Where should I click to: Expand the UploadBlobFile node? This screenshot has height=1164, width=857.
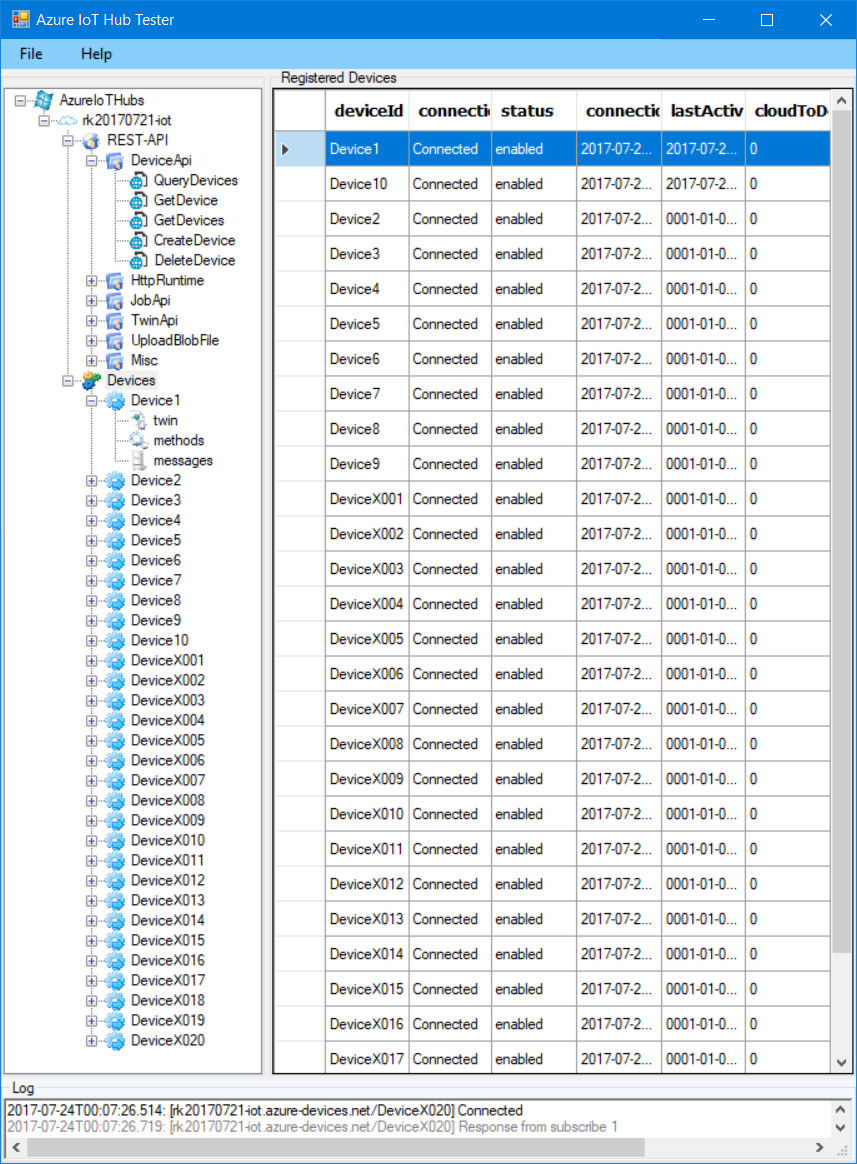pyautogui.click(x=92, y=341)
